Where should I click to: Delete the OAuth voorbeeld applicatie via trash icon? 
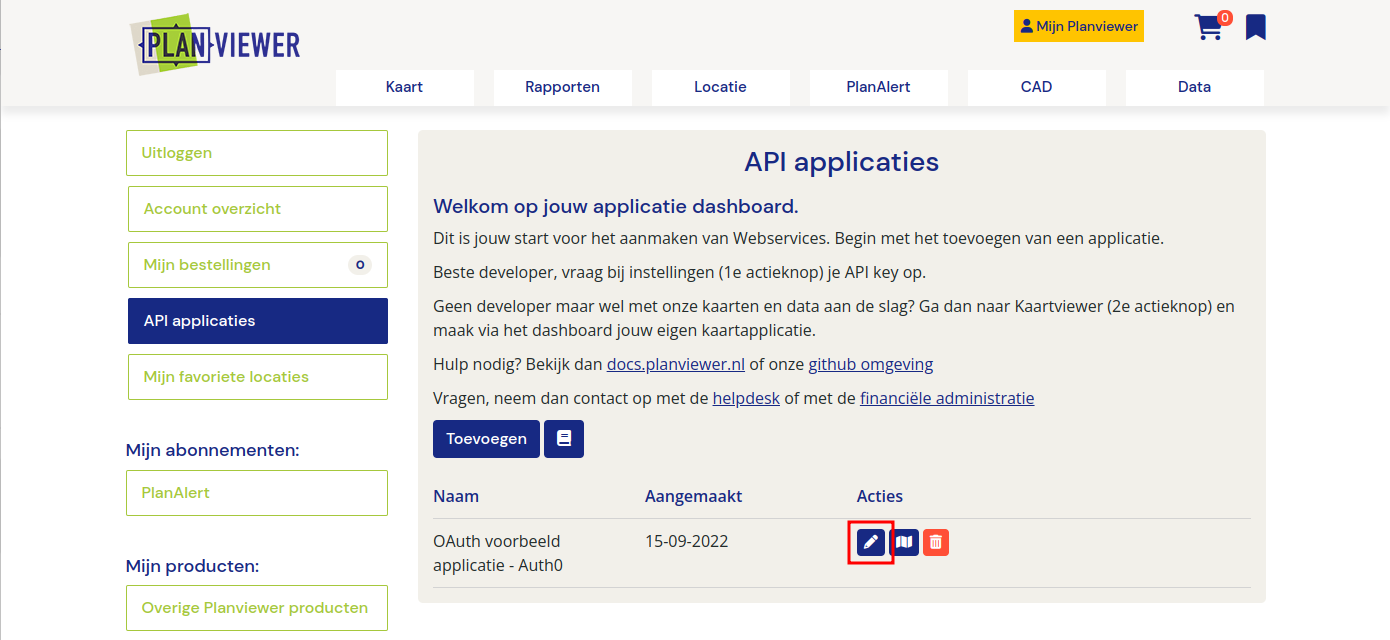point(935,541)
